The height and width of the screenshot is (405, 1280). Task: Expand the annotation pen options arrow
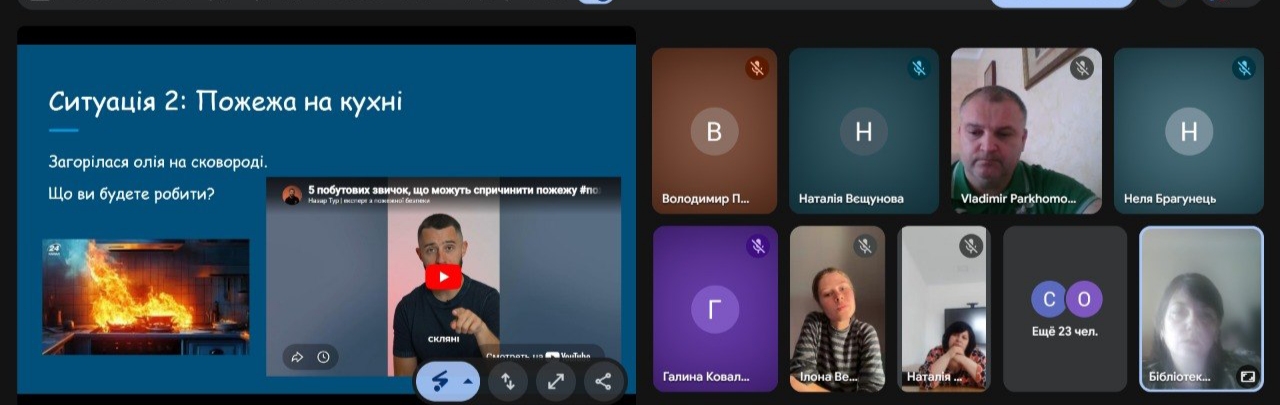[467, 381]
